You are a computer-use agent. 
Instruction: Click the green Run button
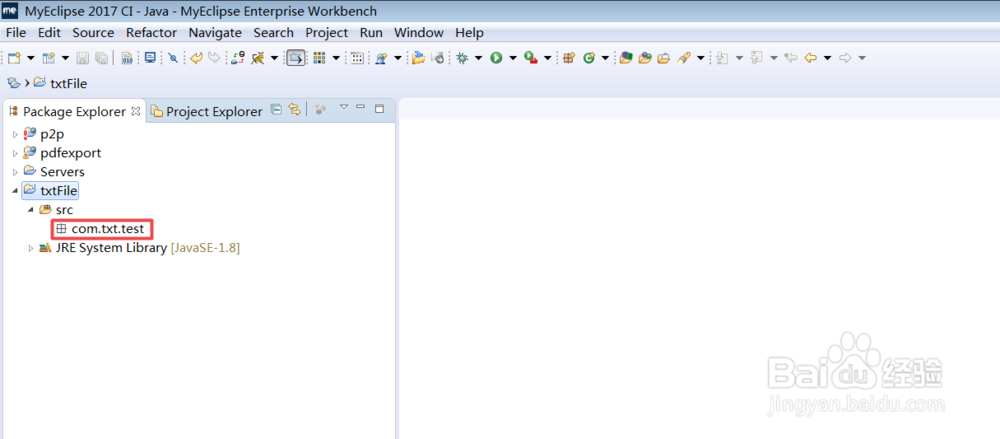click(x=496, y=58)
